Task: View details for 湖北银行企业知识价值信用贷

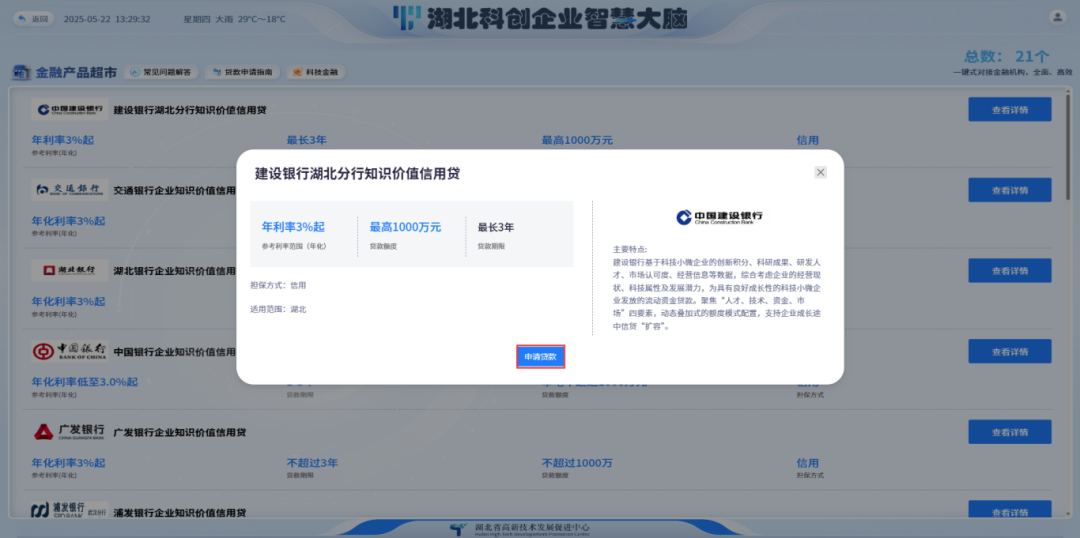Action: [x=1010, y=271]
